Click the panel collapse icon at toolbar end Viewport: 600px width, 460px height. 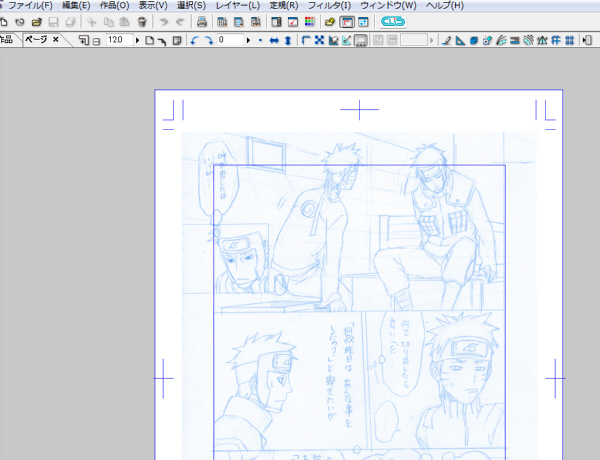point(587,40)
